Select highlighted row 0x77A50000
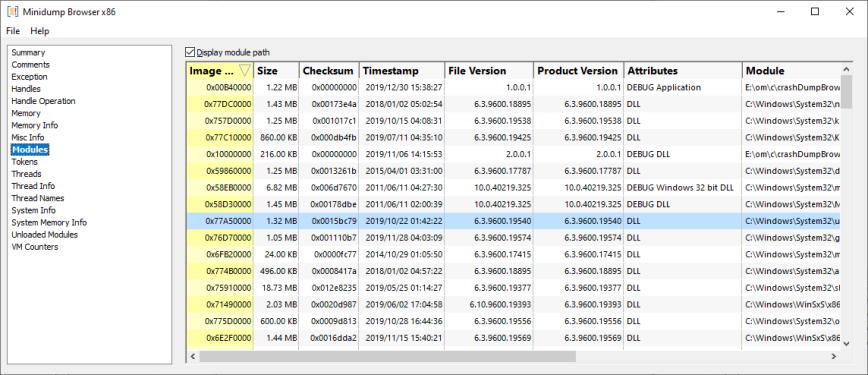This screenshot has height=375, width=868. pos(514,221)
